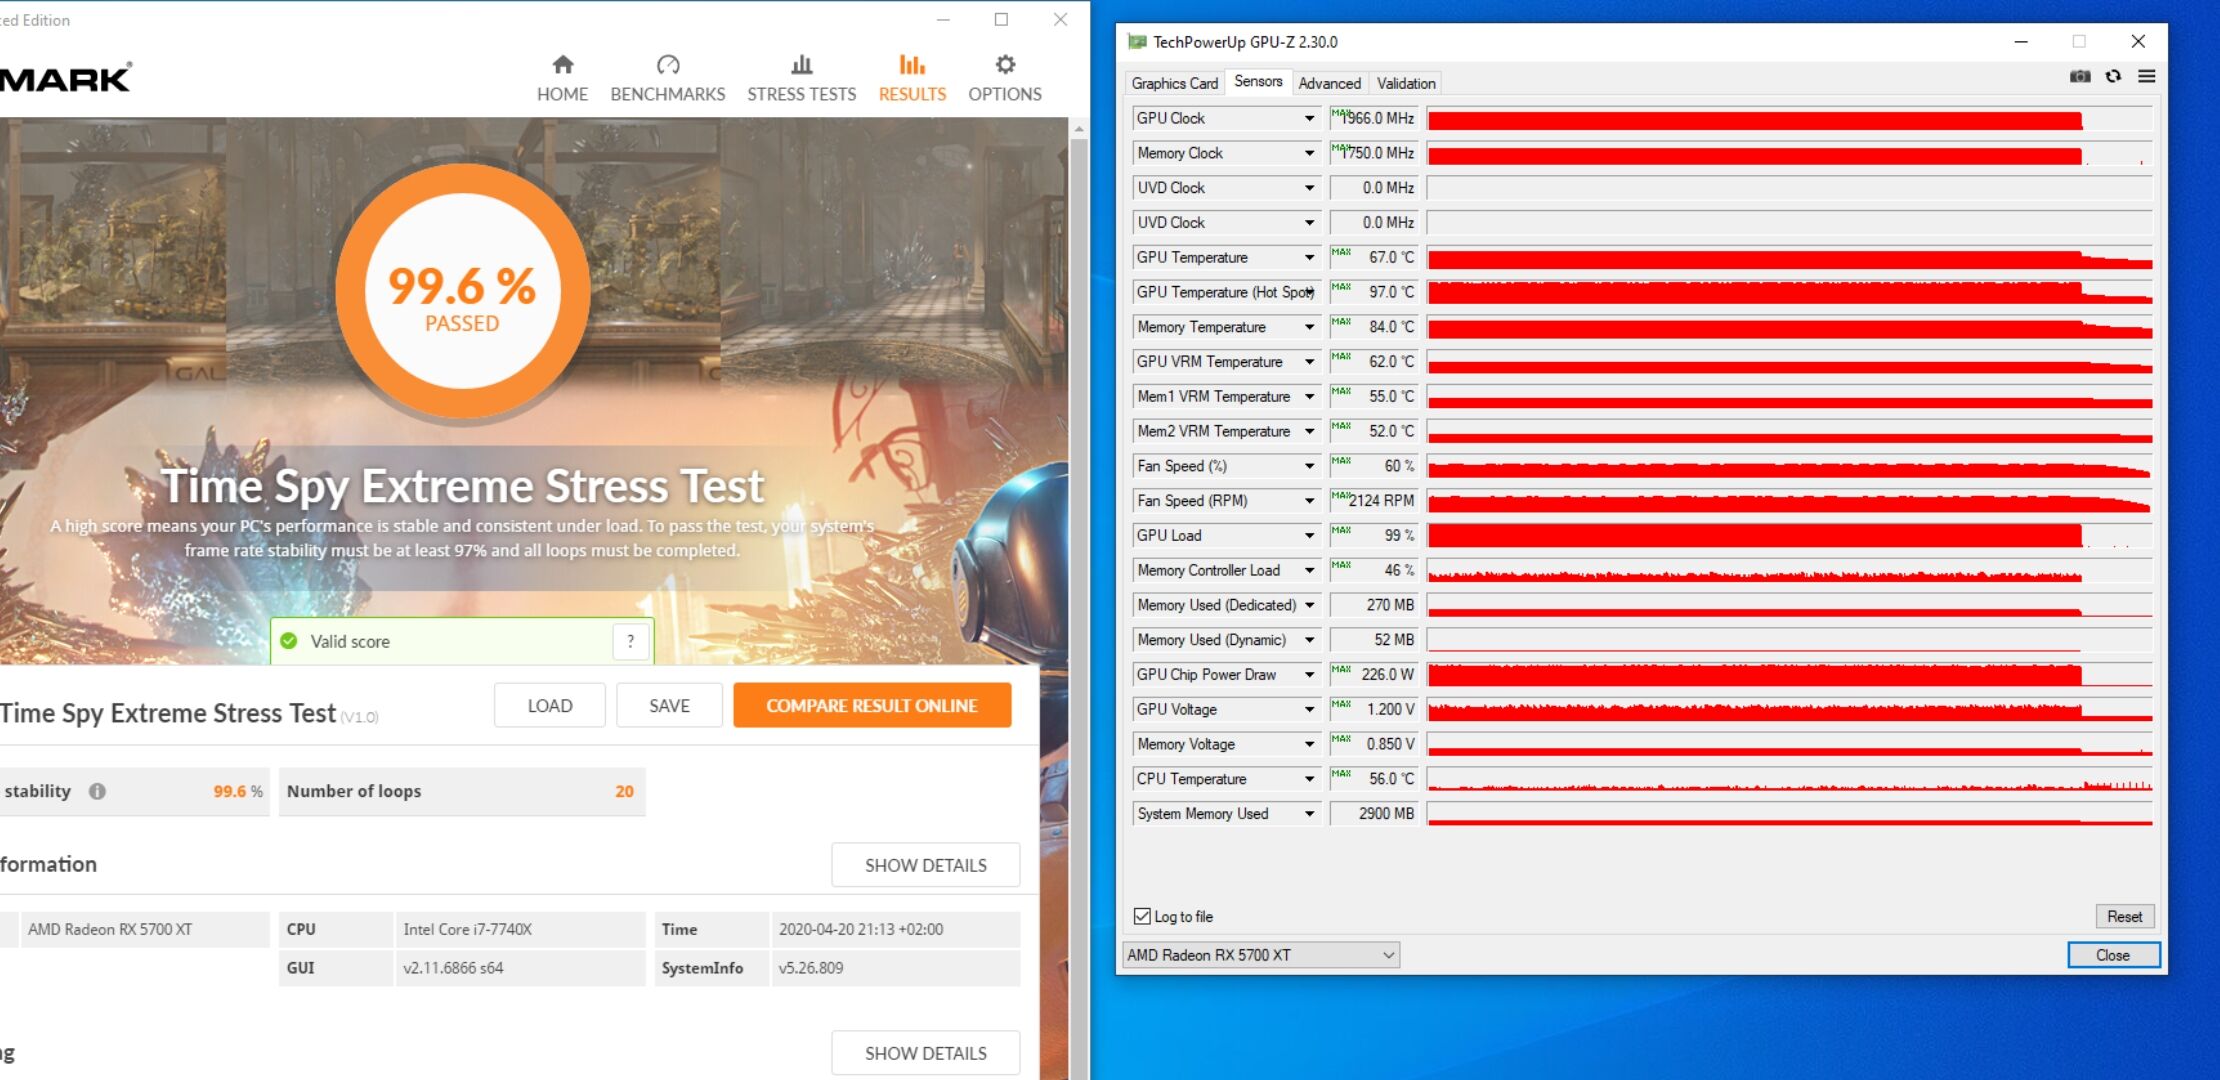This screenshot has height=1080, width=2220.
Task: Expand the Memory Clock sensor dropdown
Action: click(1309, 153)
